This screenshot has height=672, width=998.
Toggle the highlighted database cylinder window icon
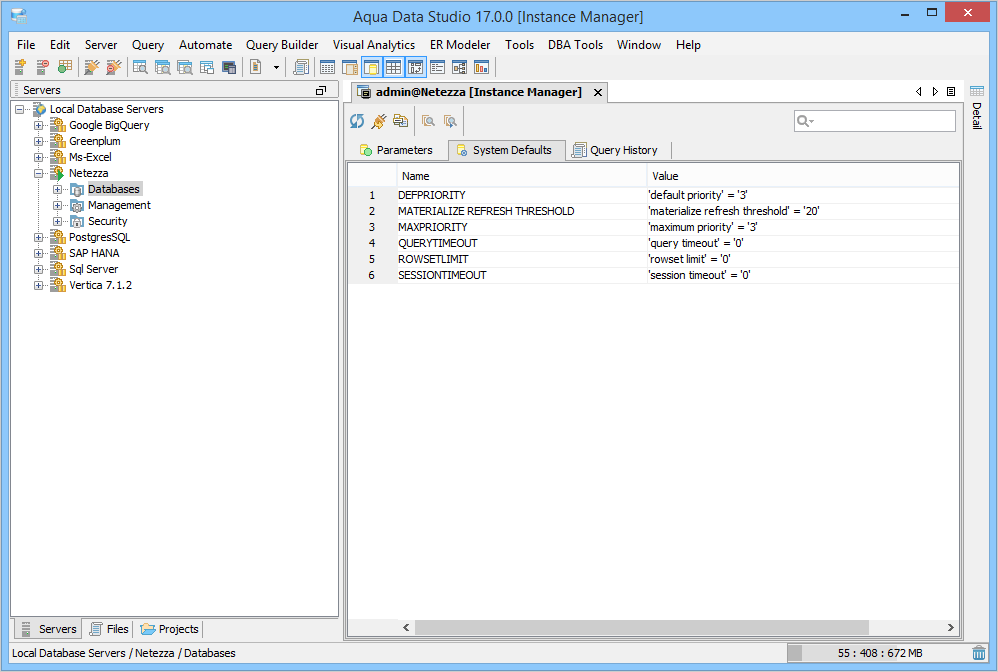click(x=372, y=67)
